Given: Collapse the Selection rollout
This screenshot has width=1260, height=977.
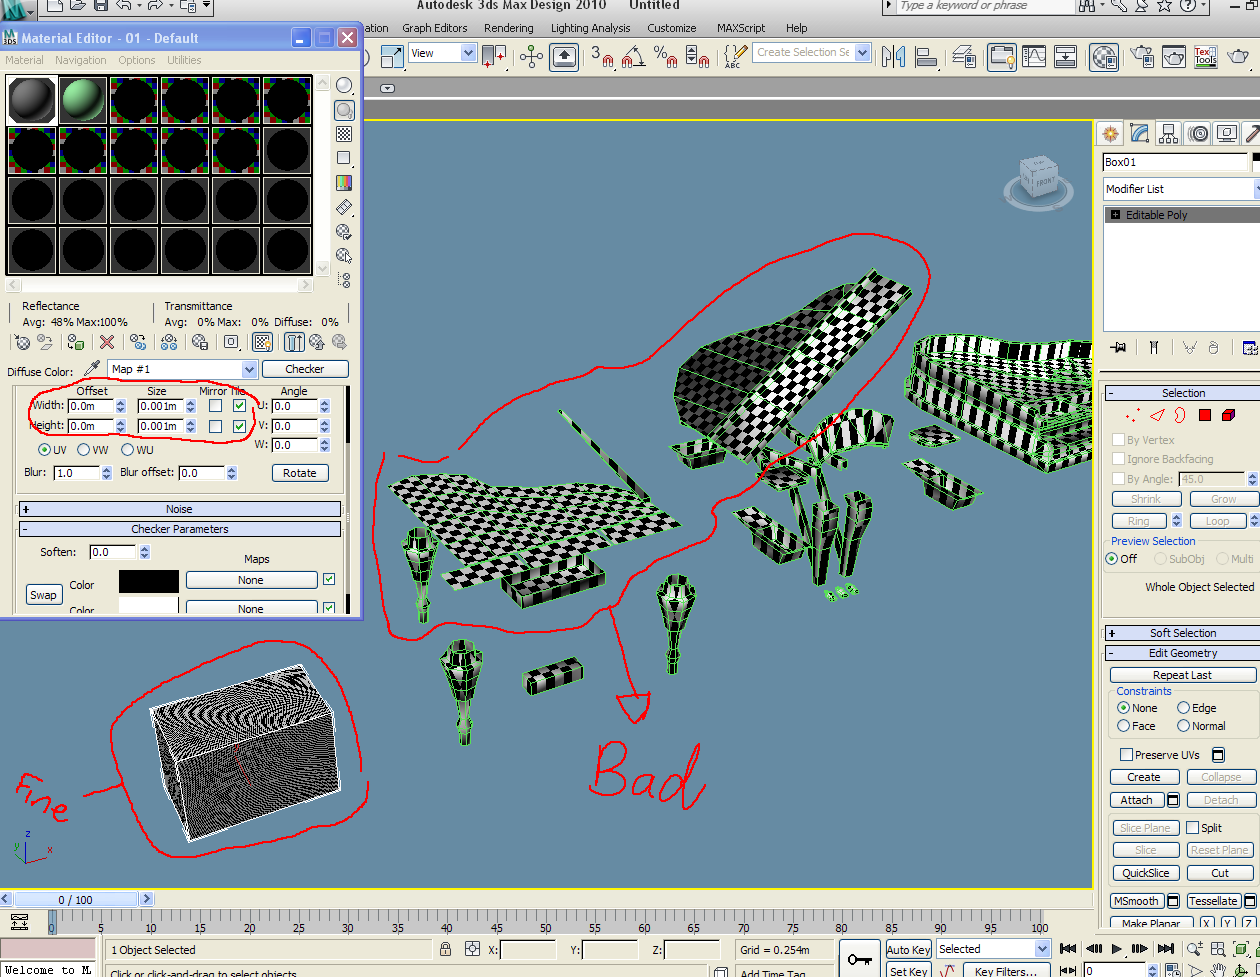Looking at the screenshot, I should coord(1183,393).
